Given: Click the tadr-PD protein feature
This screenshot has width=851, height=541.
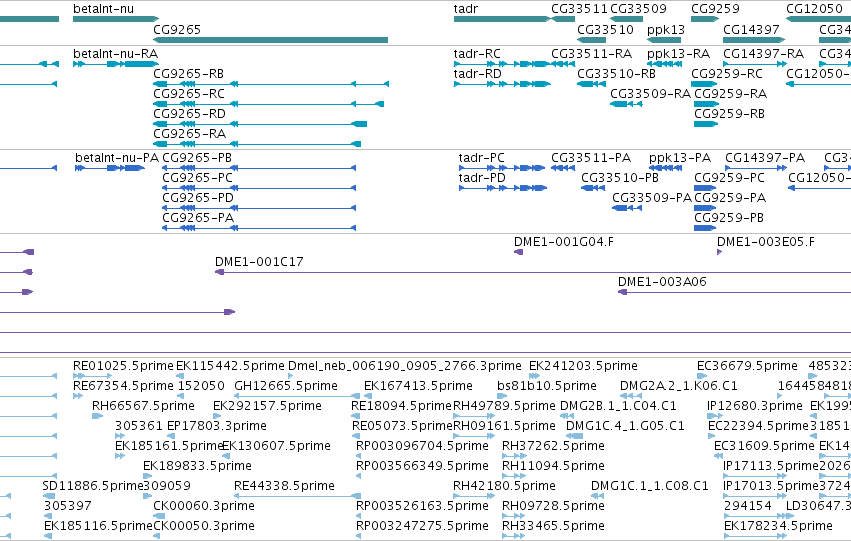Looking at the screenshot, I should 502,188.
